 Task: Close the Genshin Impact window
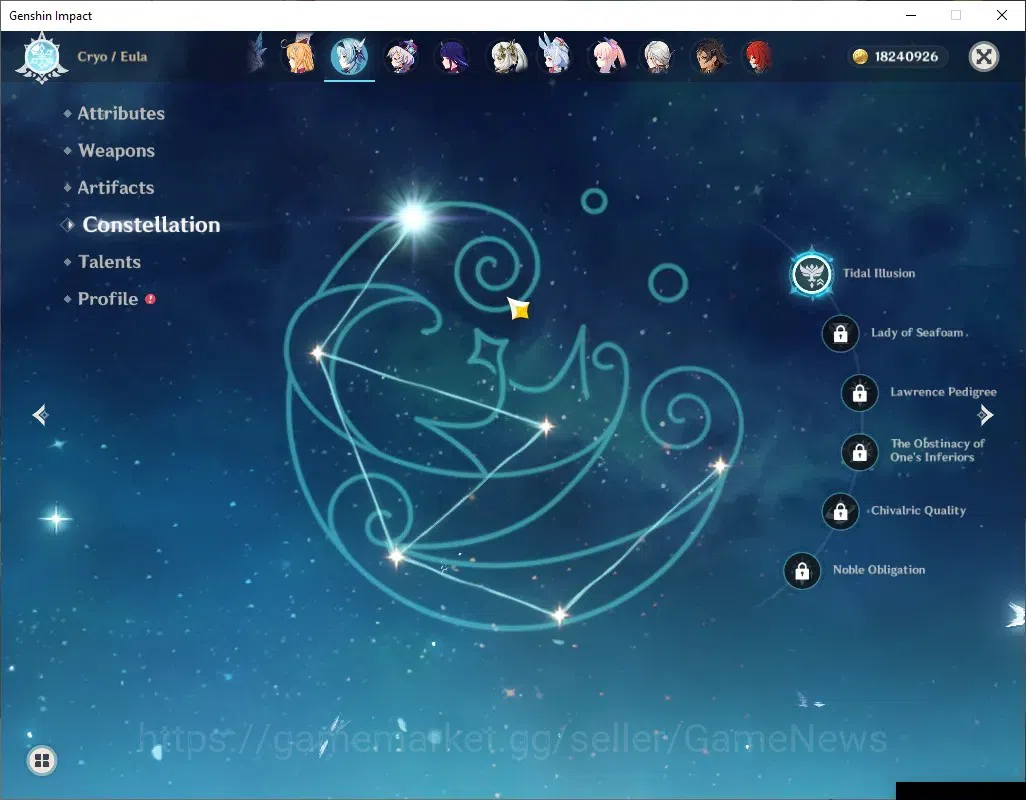click(x=1002, y=15)
